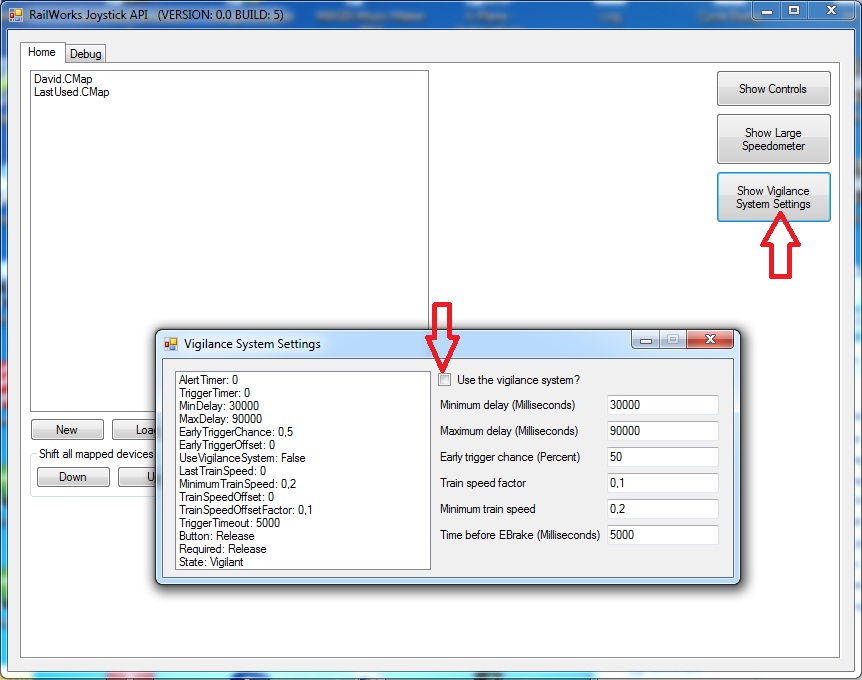Viewport: 862px width, 680px height.
Task: Close the Vigilance System Settings window
Action: click(710, 339)
